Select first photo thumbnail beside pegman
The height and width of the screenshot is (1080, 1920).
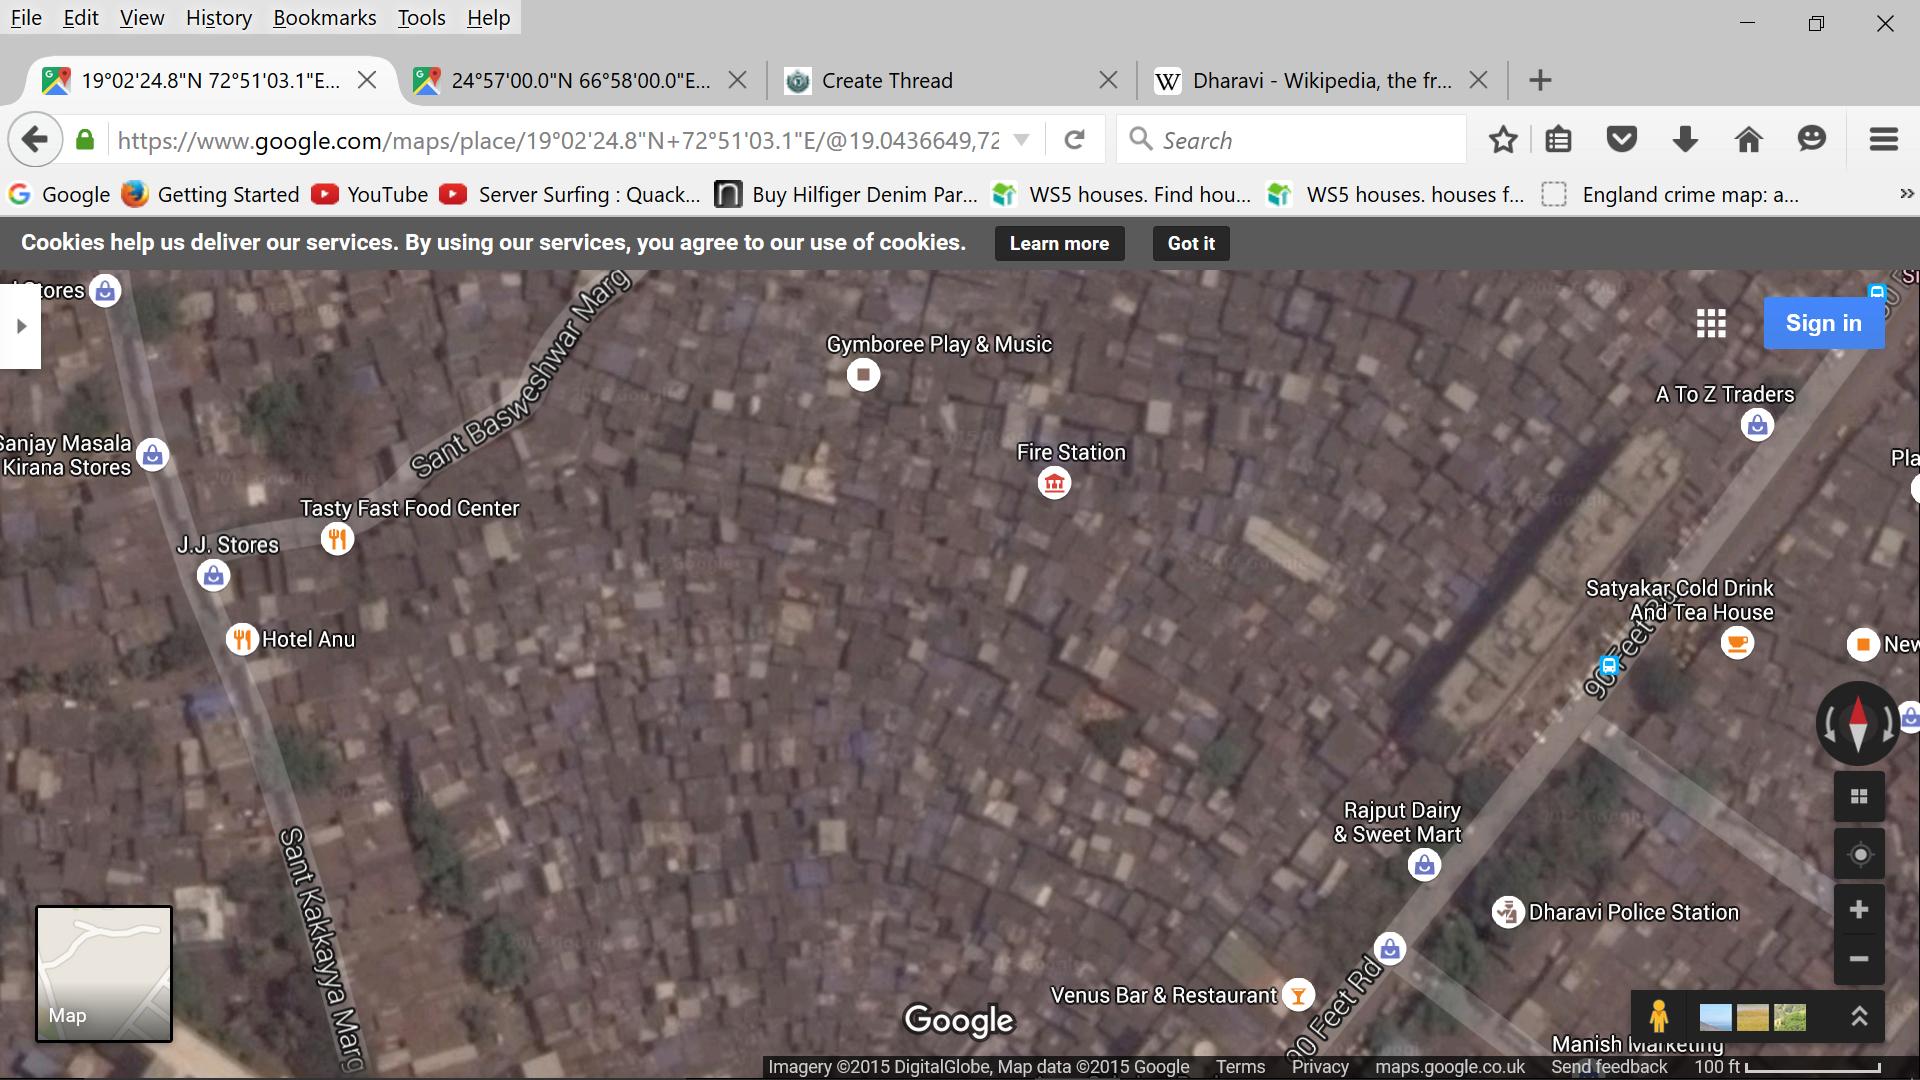pos(1715,1018)
